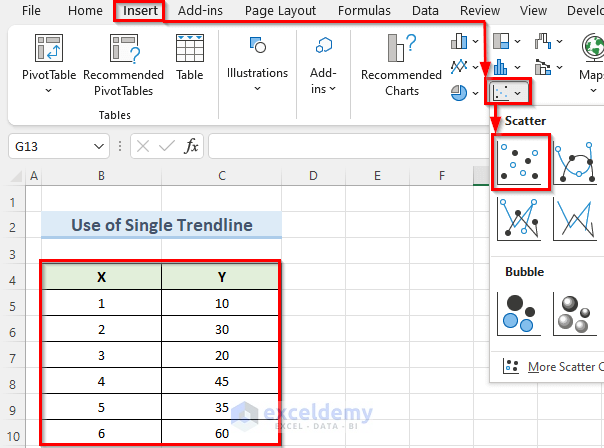Click the Y value 10 cell
The image size is (604, 448).
[x=221, y=304]
